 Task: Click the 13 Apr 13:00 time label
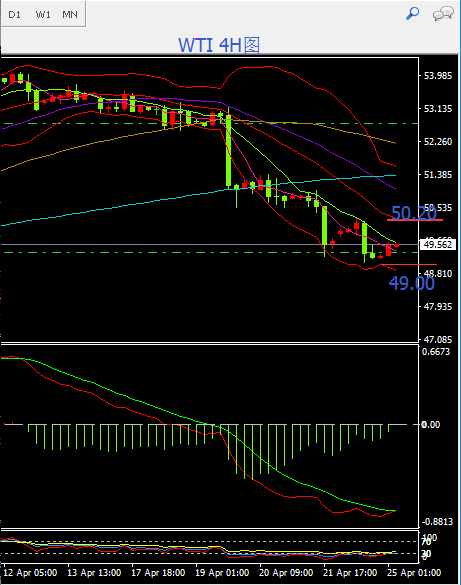[x=94, y=573]
